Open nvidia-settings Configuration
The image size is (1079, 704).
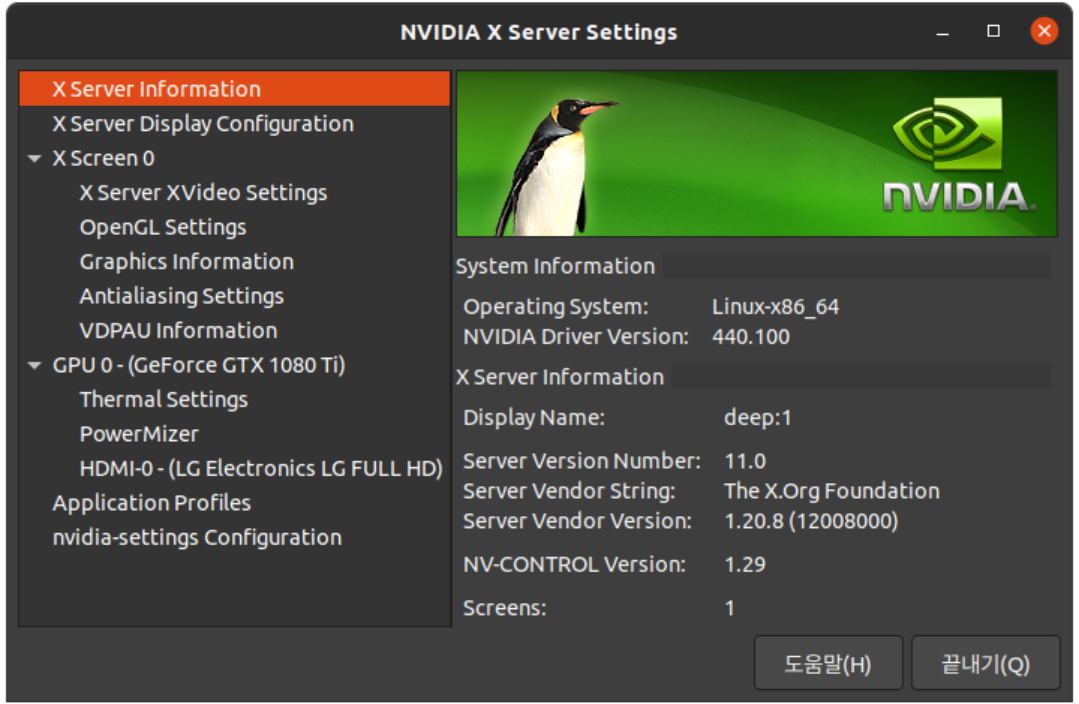point(197,537)
